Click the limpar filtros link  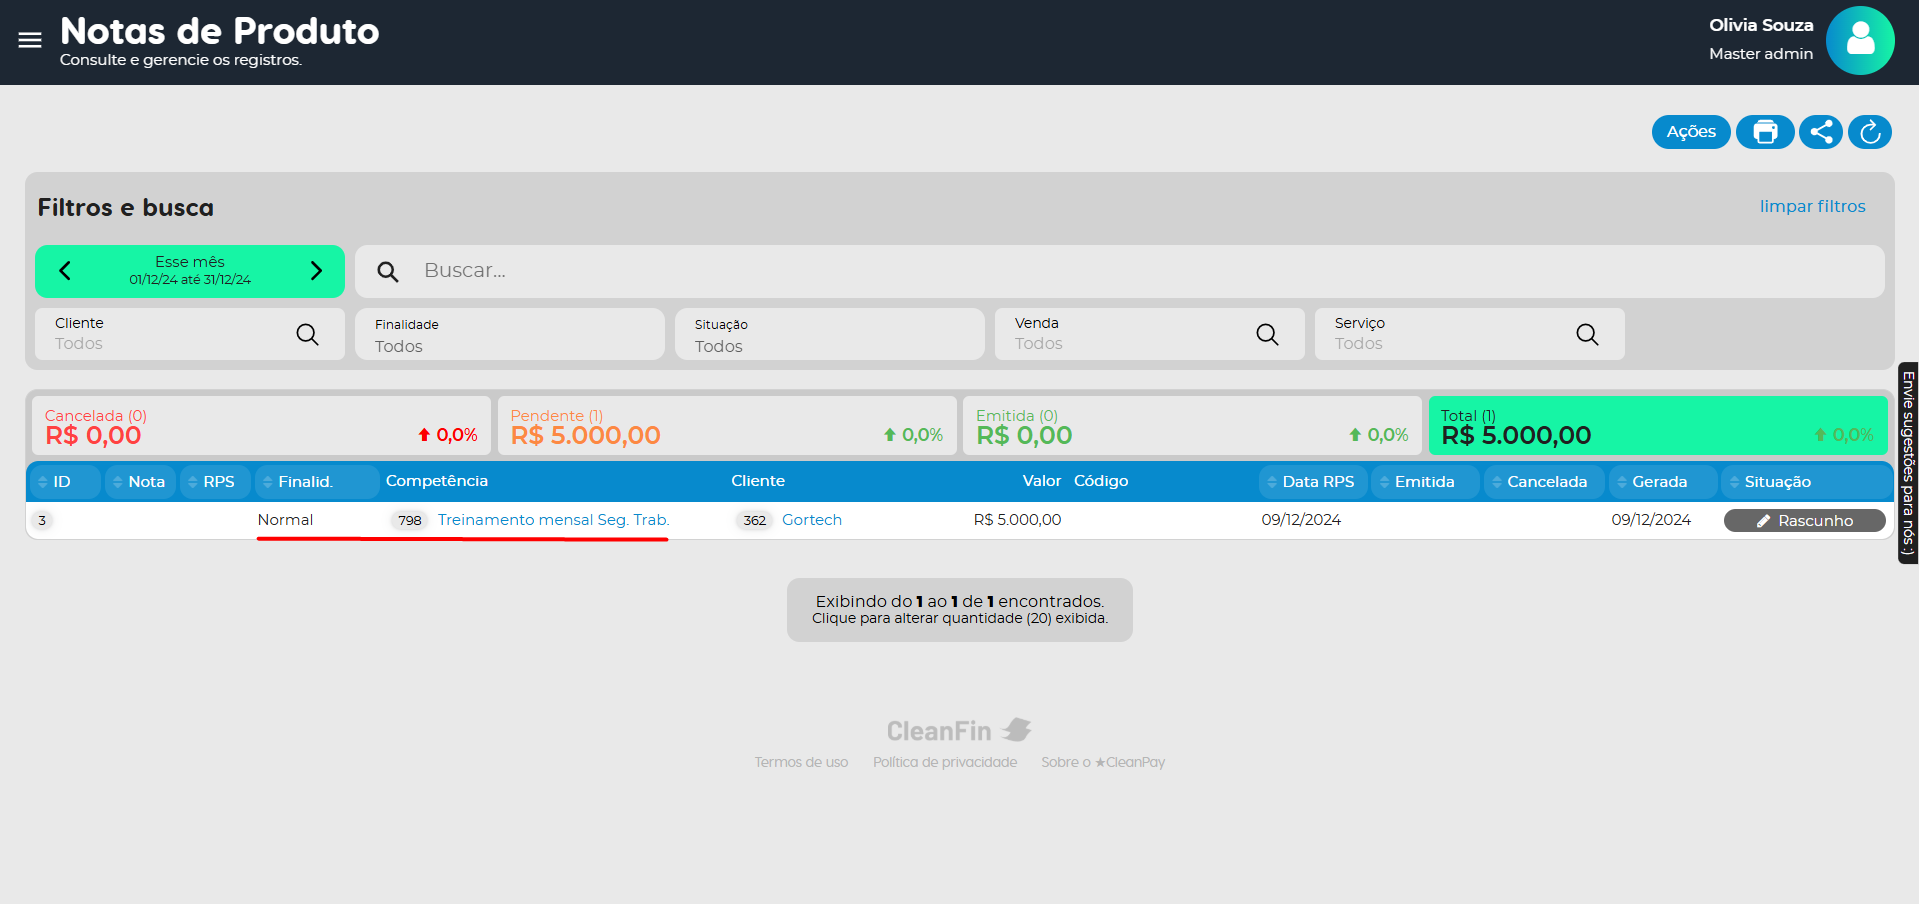click(x=1812, y=206)
